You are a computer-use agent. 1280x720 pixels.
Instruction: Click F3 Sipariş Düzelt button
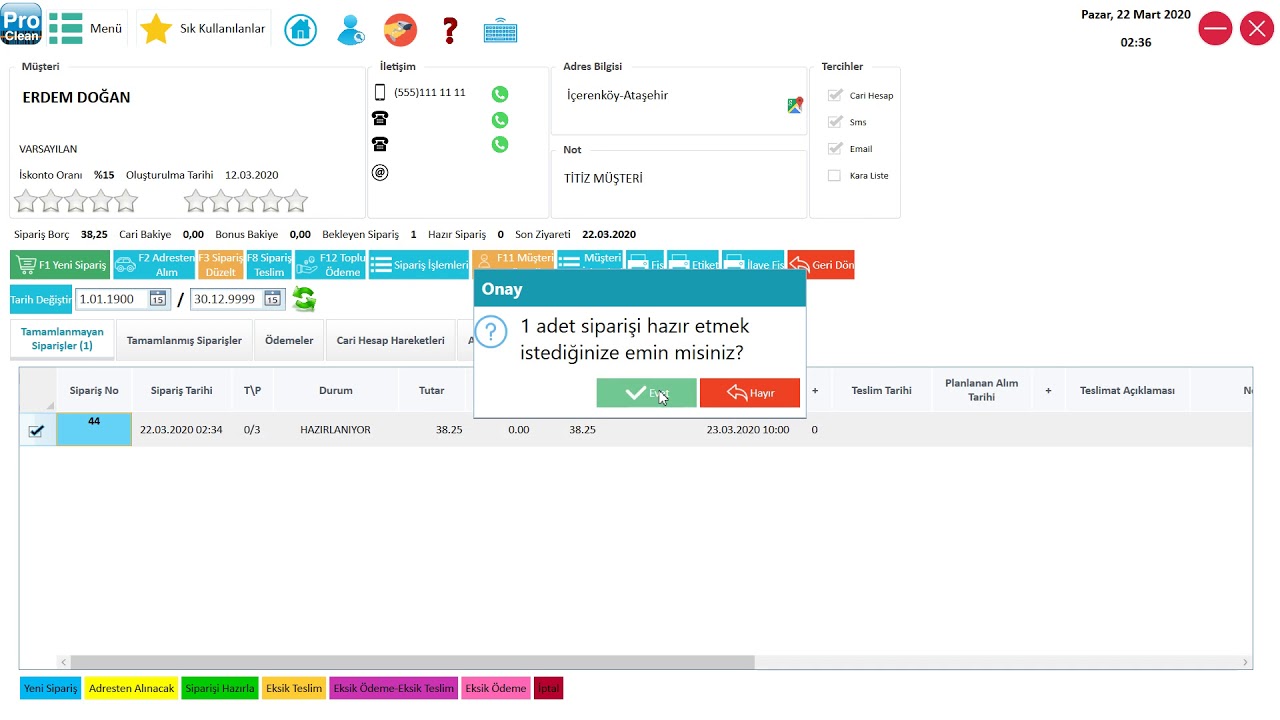(221, 265)
